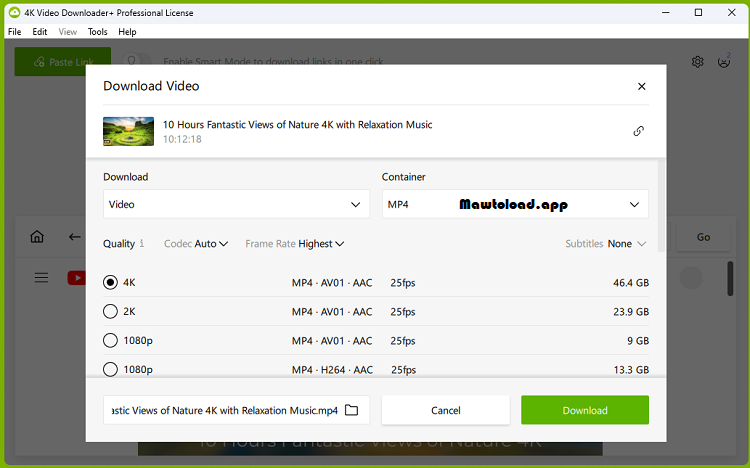Viewport: 750px width, 468px height.
Task: Click the app logo in title bar
Action: [x=14, y=12]
